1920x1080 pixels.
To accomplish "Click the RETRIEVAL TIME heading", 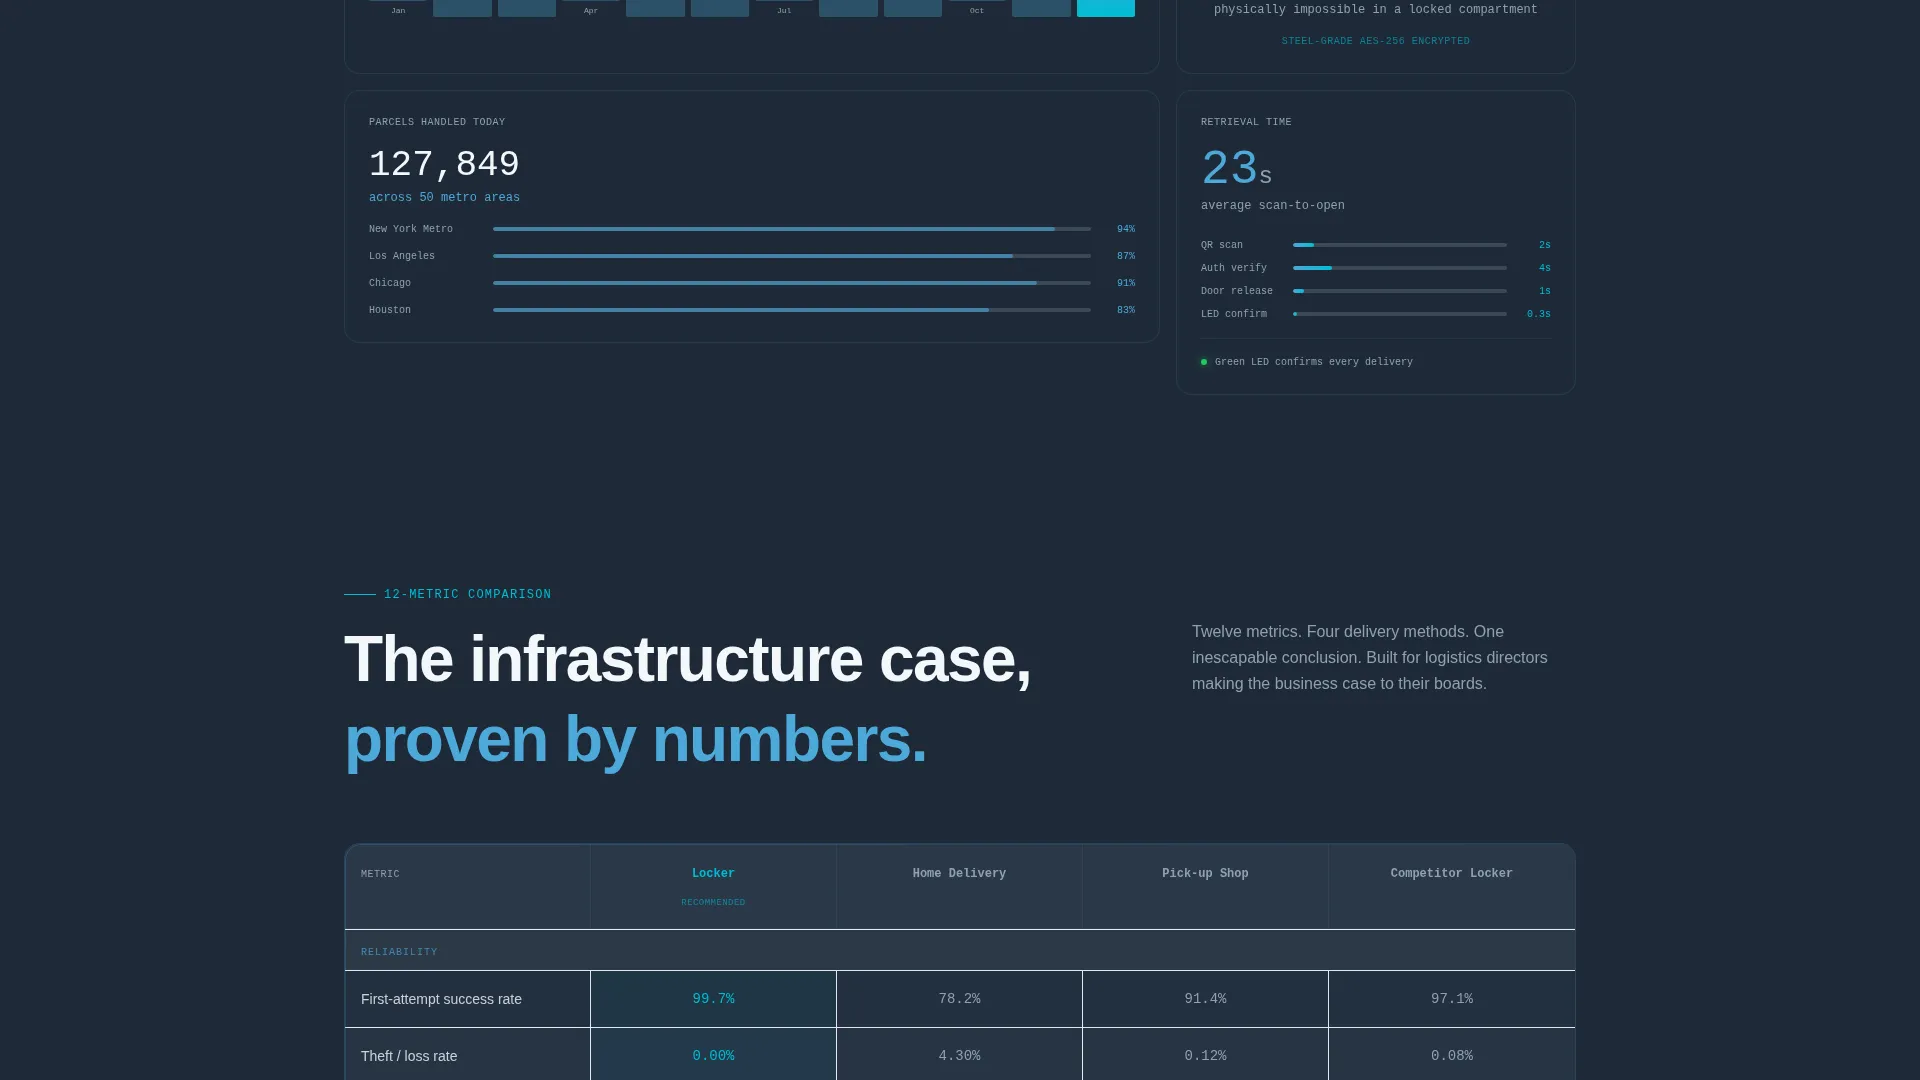I will pyautogui.click(x=1246, y=122).
